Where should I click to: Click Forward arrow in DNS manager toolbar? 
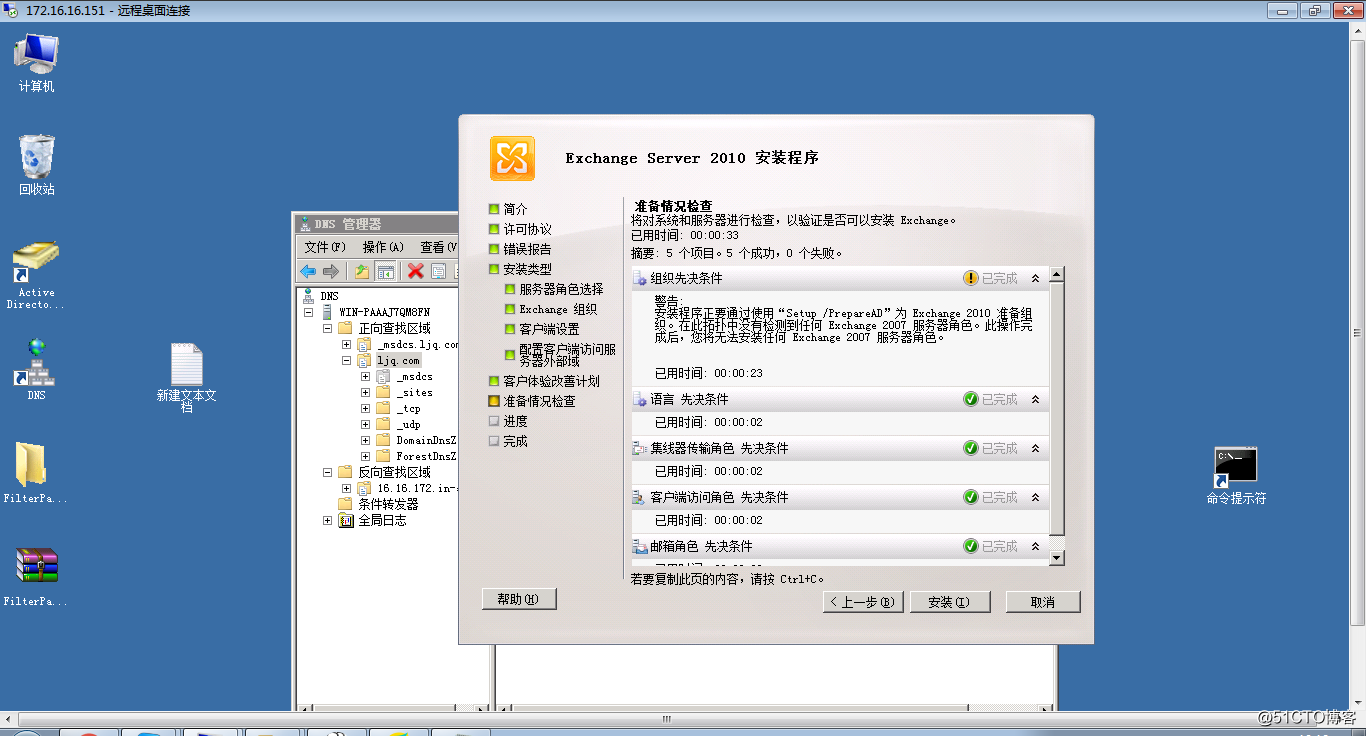[x=330, y=271]
